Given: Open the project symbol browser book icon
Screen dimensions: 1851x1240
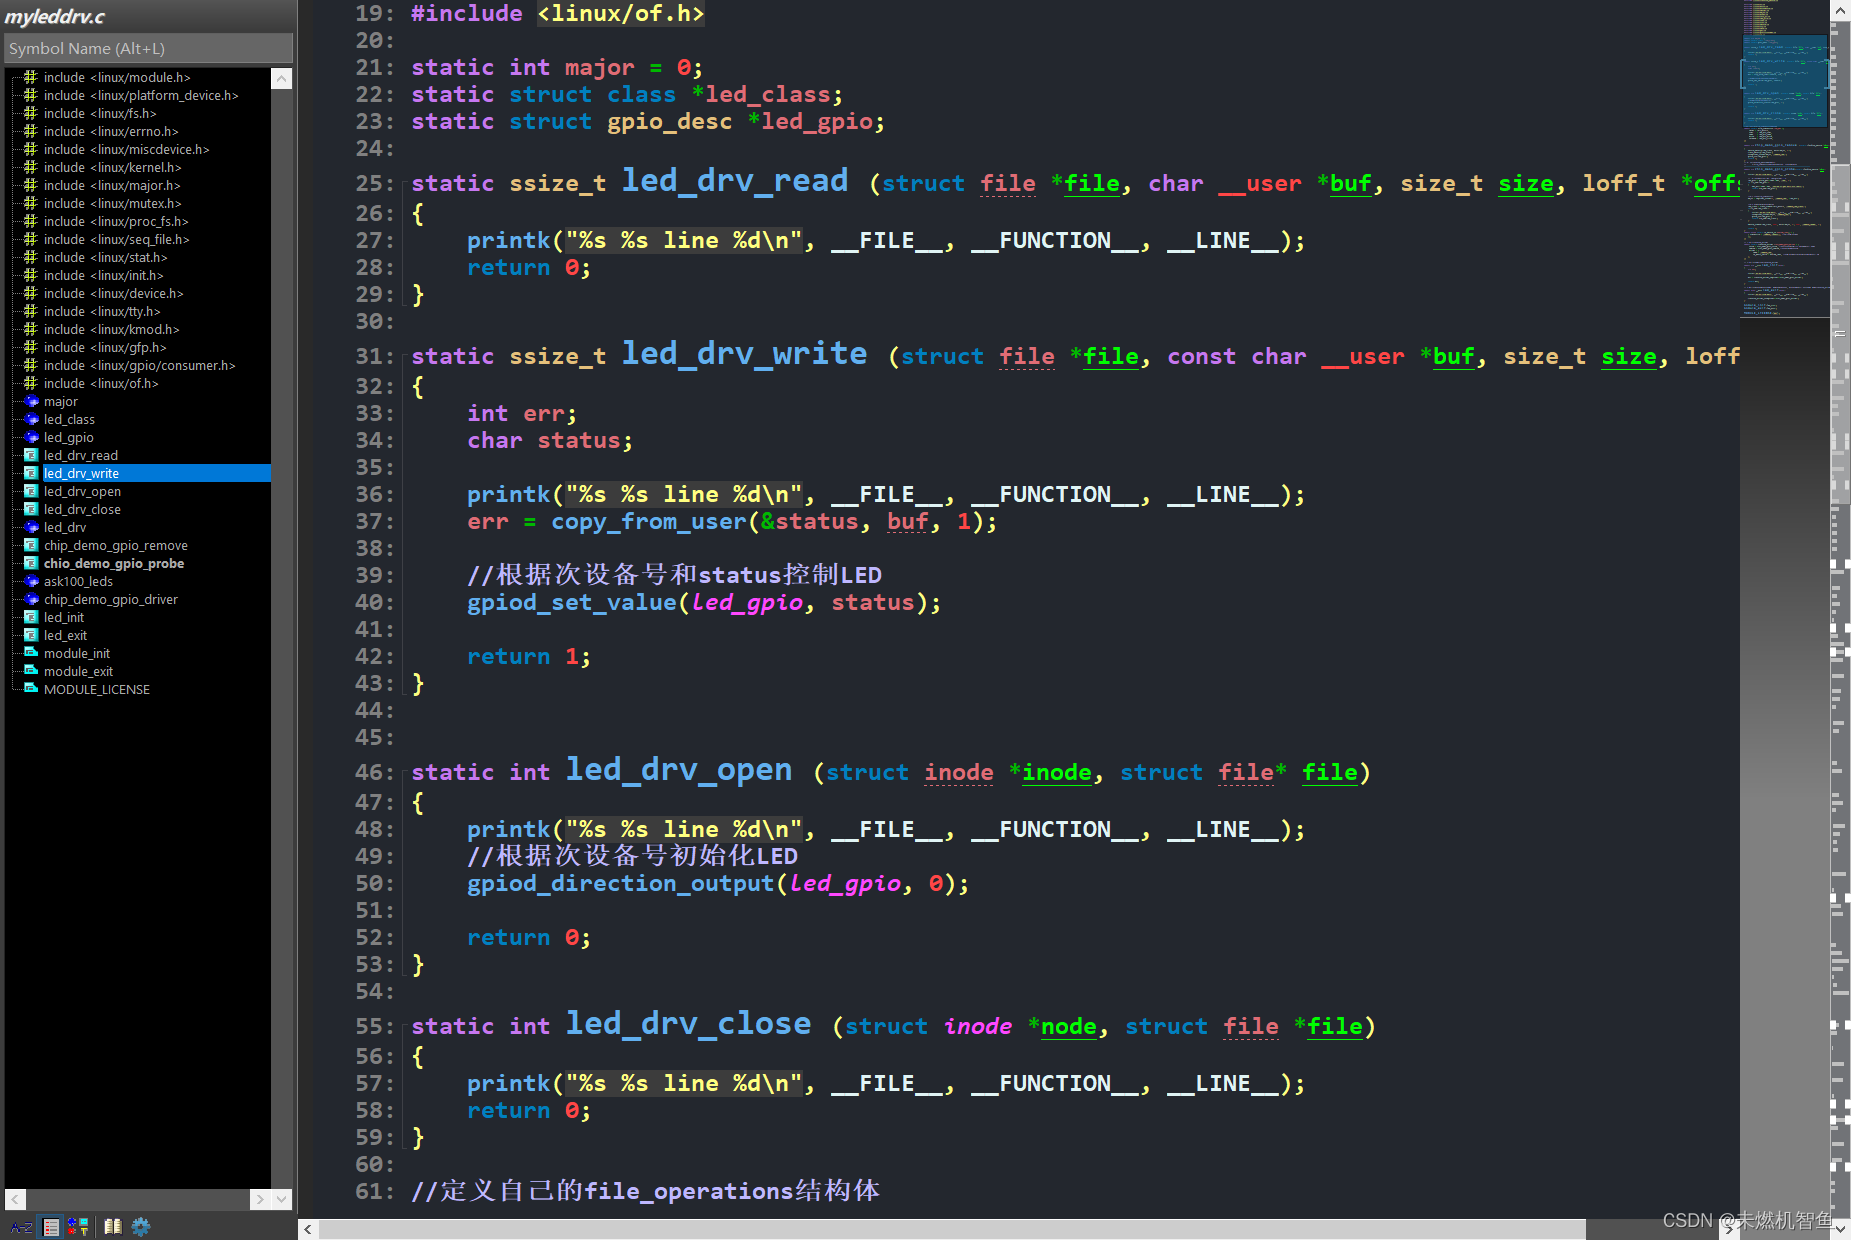Looking at the screenshot, I should (113, 1226).
